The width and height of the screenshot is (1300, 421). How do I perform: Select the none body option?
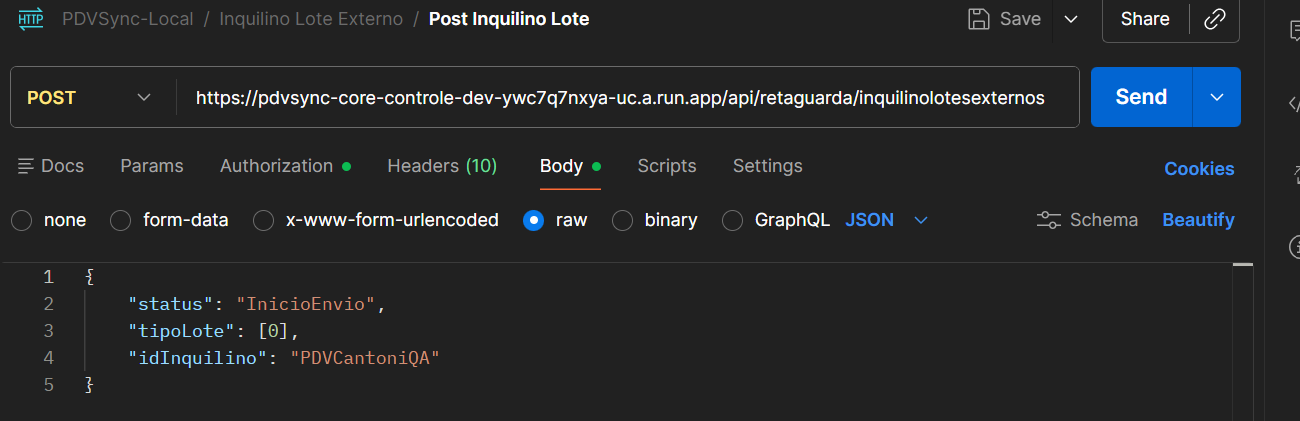pos(22,220)
